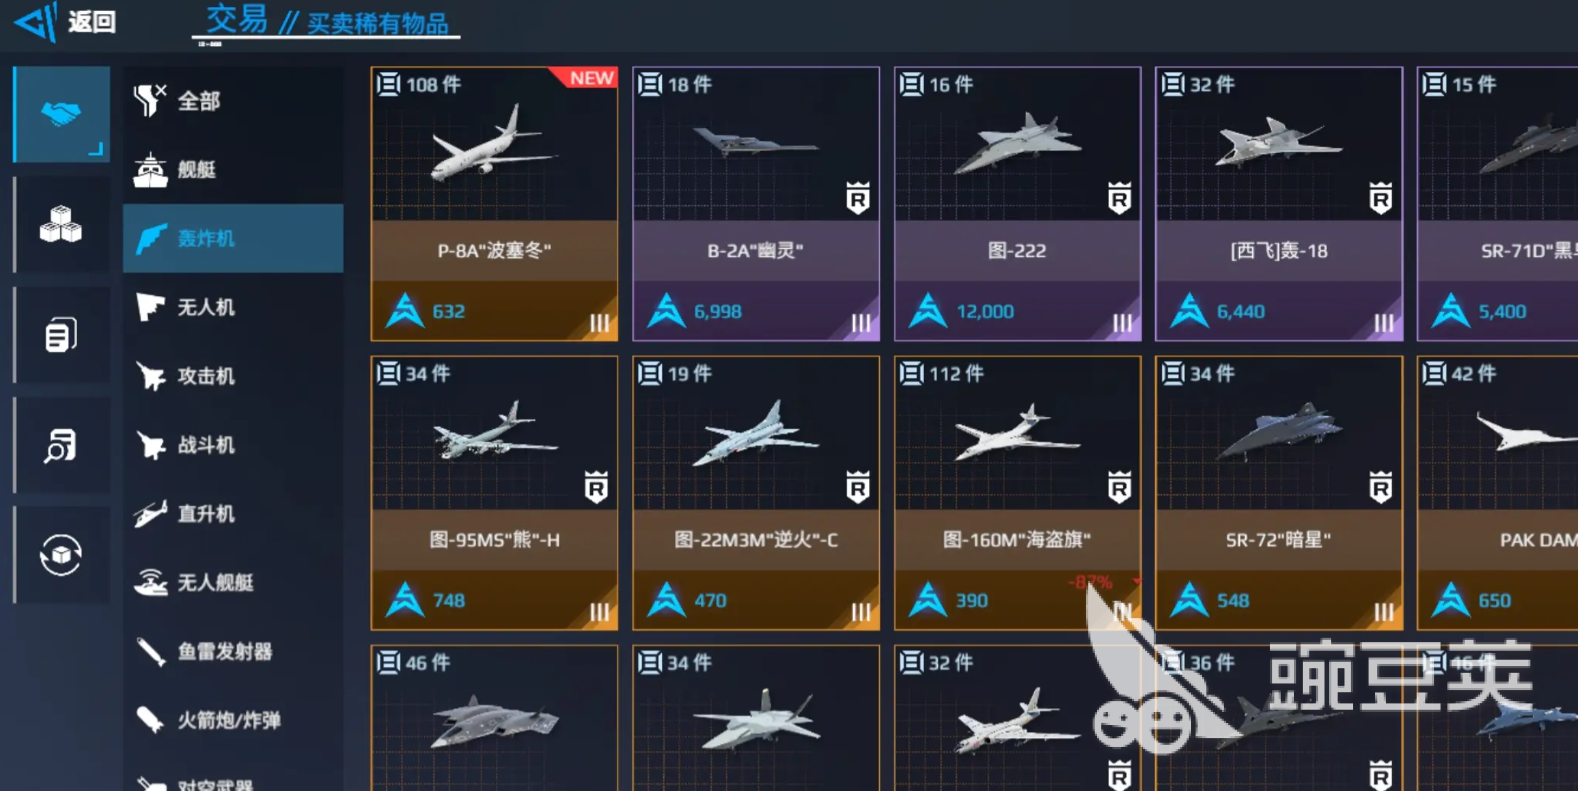This screenshot has width=1578, height=791.
Task: Open the search documents icon in sidebar
Action: (61, 445)
